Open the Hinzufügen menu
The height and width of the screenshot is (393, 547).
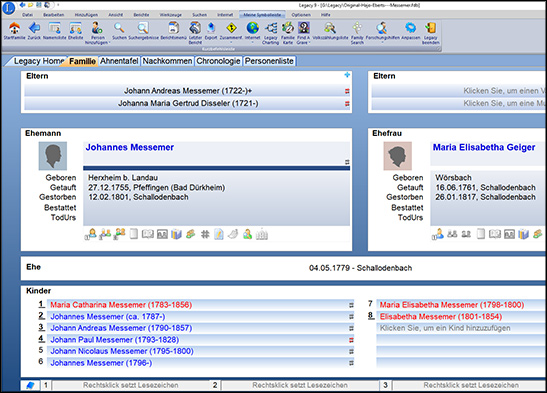[x=86, y=15]
